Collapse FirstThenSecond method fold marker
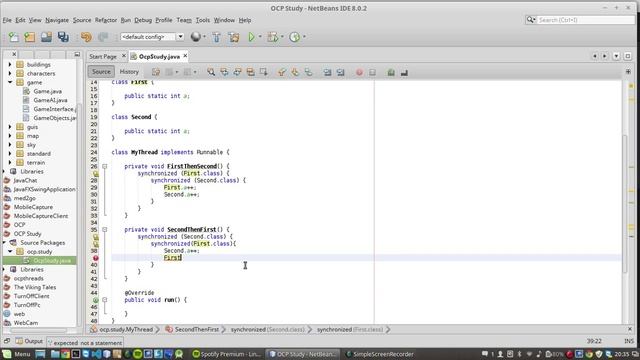Viewport: 640px width, 360px height. point(104,166)
